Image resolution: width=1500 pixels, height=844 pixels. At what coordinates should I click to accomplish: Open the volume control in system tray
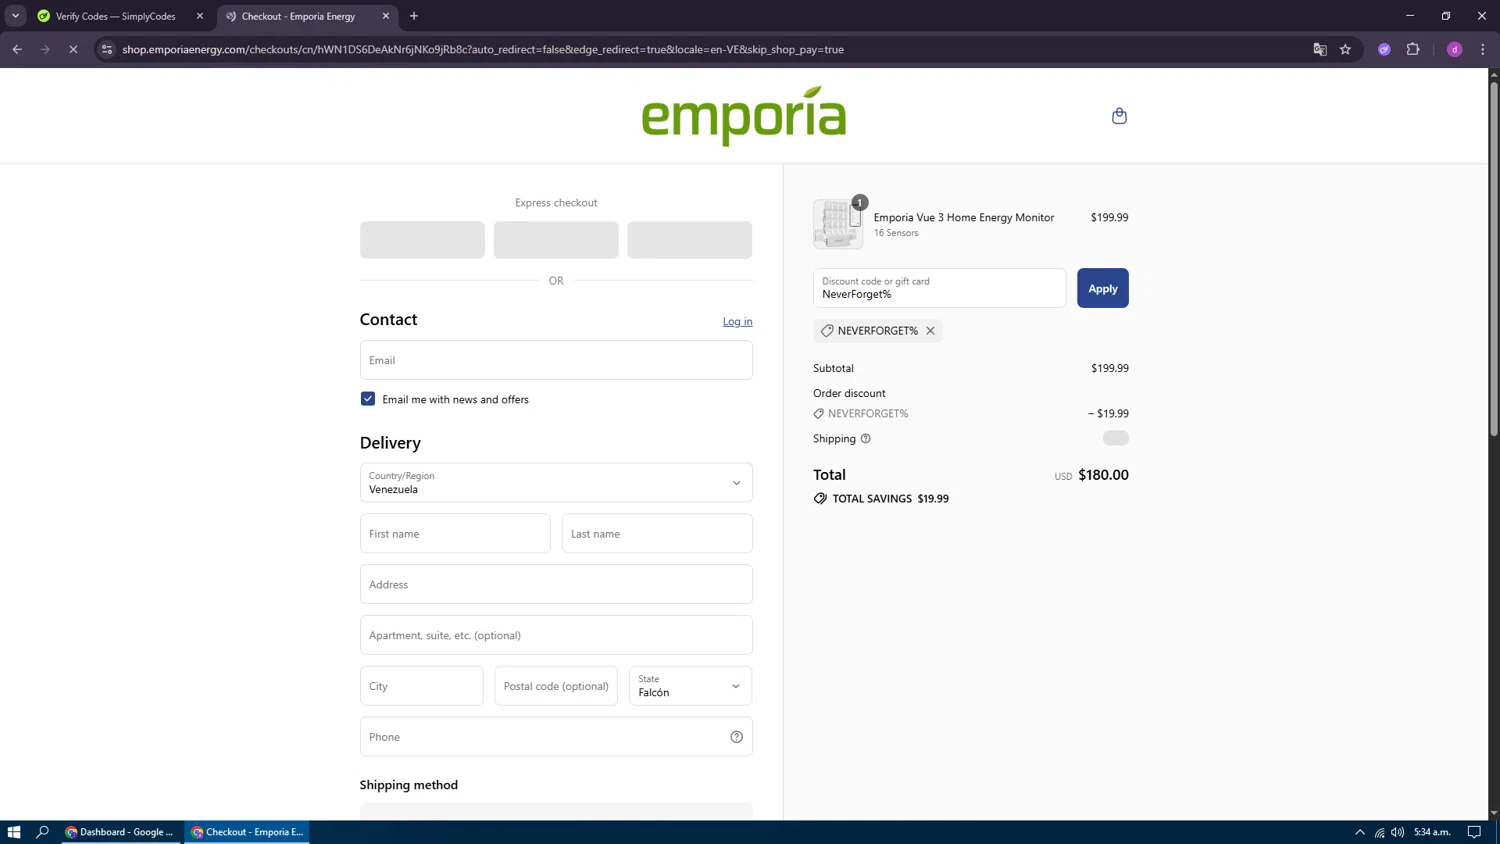click(1398, 832)
